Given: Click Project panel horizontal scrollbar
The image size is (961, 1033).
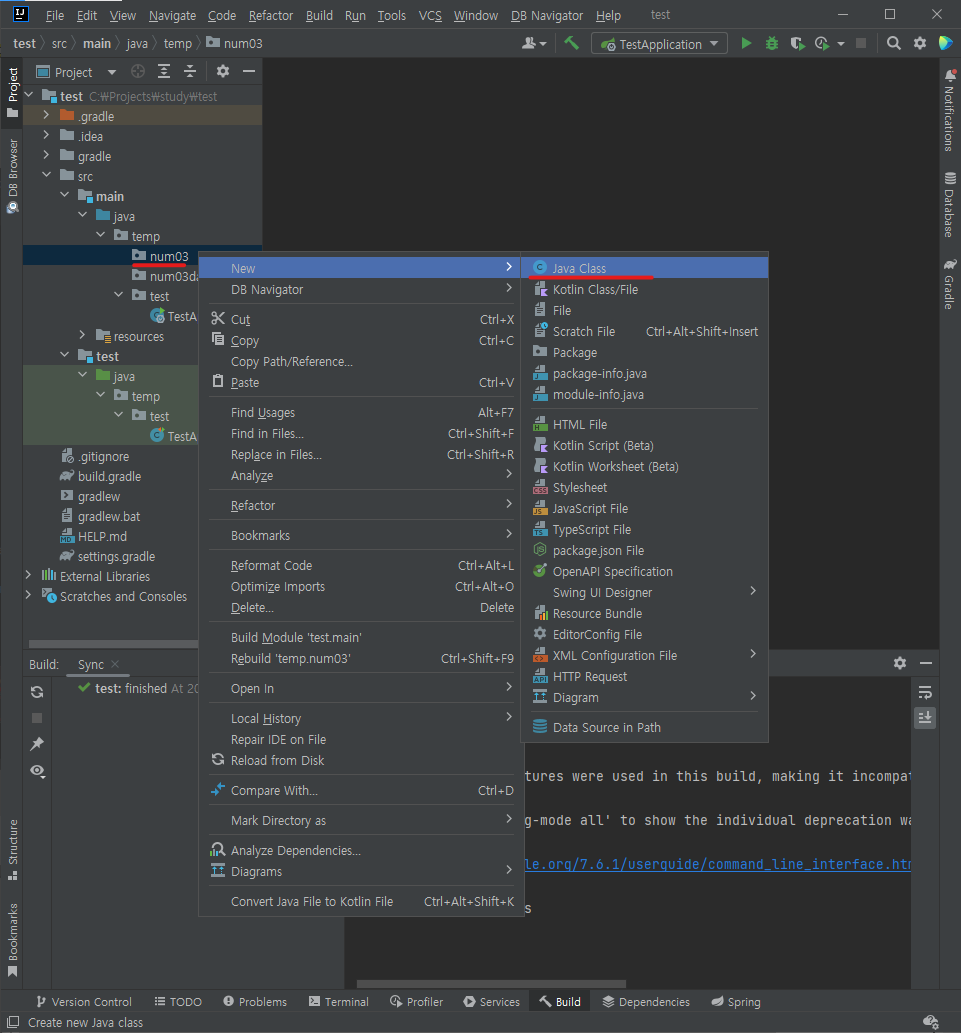Looking at the screenshot, I should pos(113,644).
